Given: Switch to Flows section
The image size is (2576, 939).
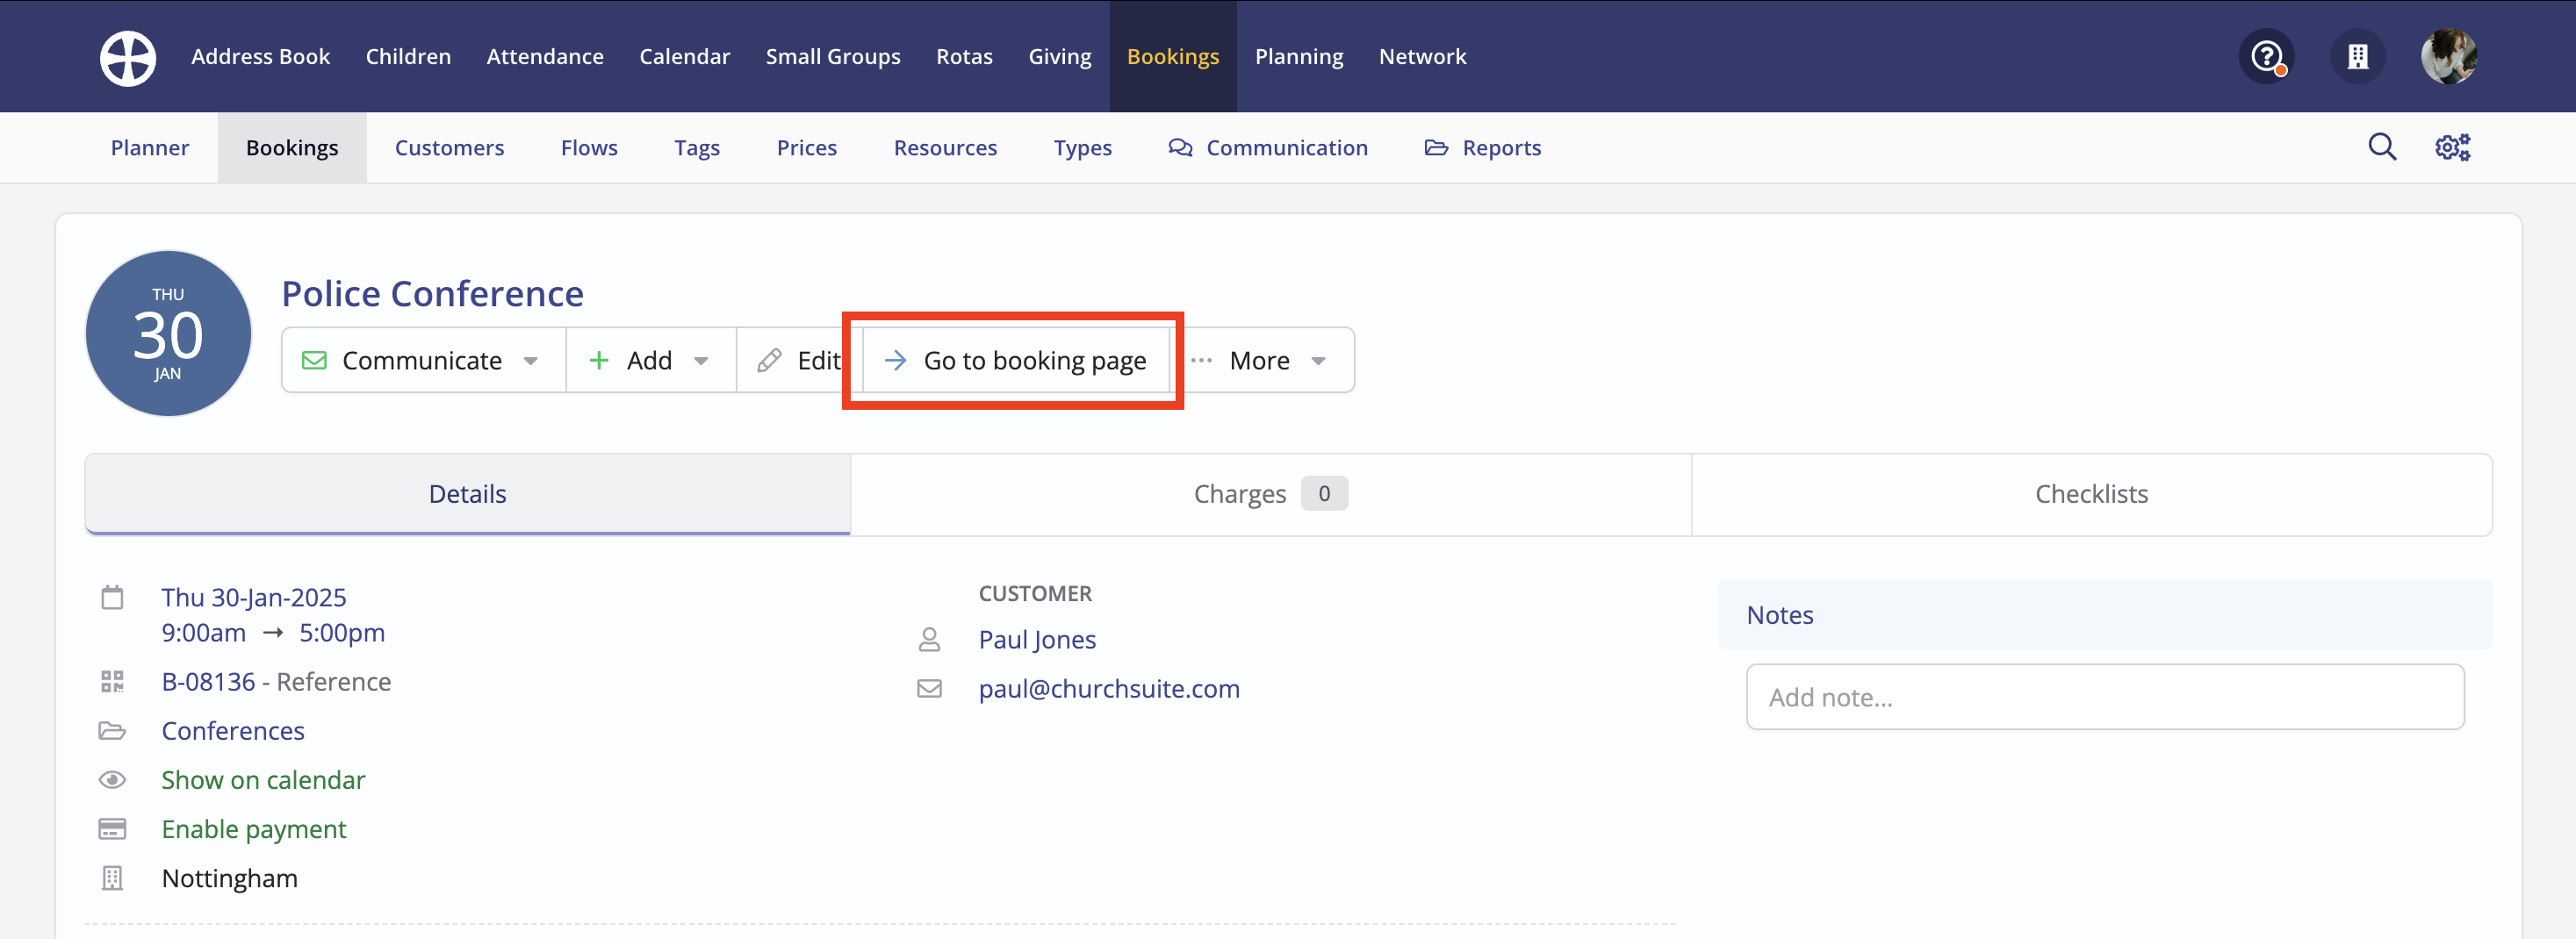Looking at the screenshot, I should (589, 148).
